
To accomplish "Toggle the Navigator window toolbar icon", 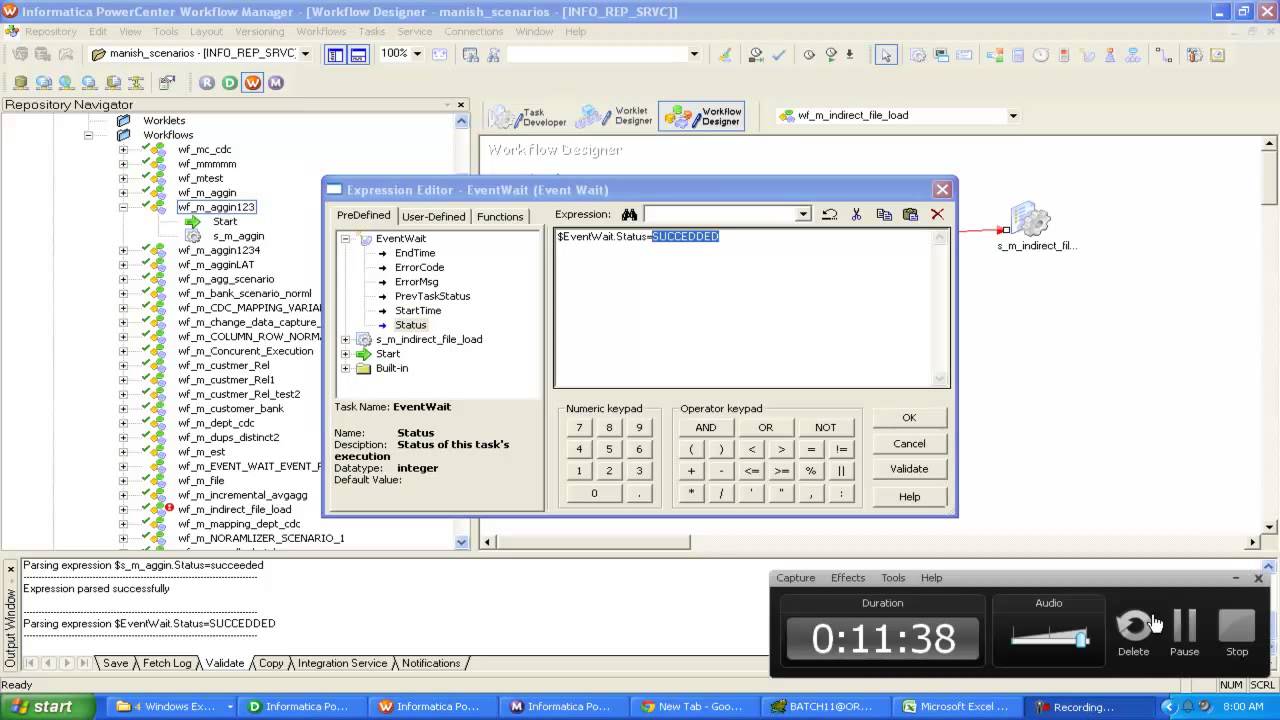I will [336, 55].
